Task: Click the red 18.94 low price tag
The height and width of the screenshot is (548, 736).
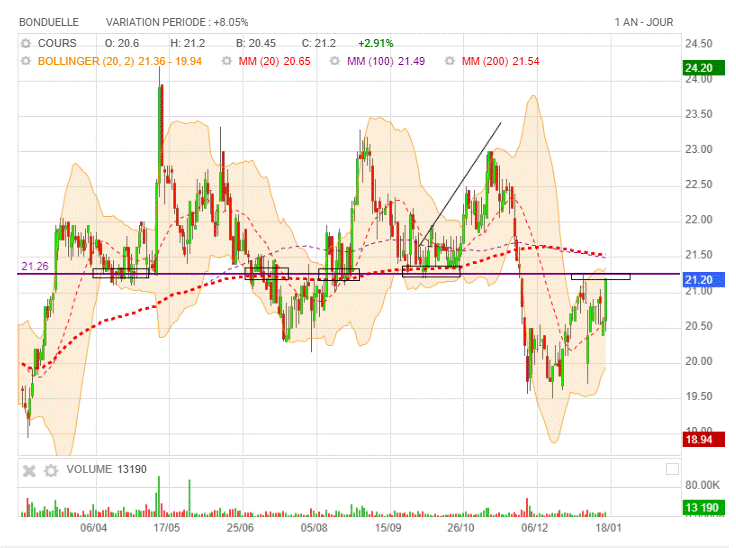Action: [703, 440]
